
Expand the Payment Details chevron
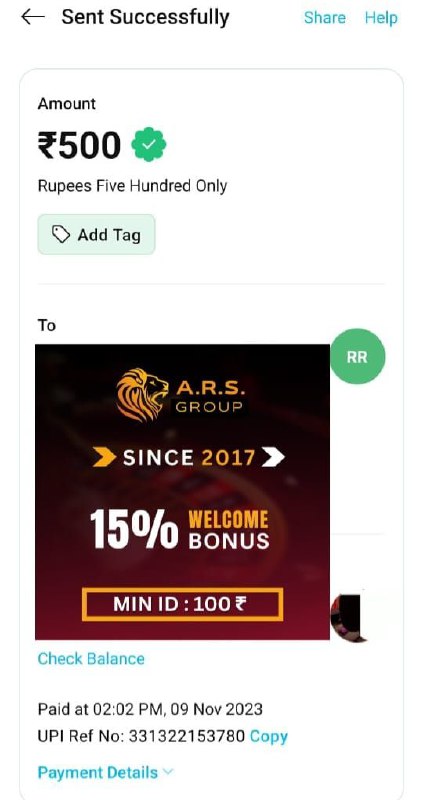[168, 772]
